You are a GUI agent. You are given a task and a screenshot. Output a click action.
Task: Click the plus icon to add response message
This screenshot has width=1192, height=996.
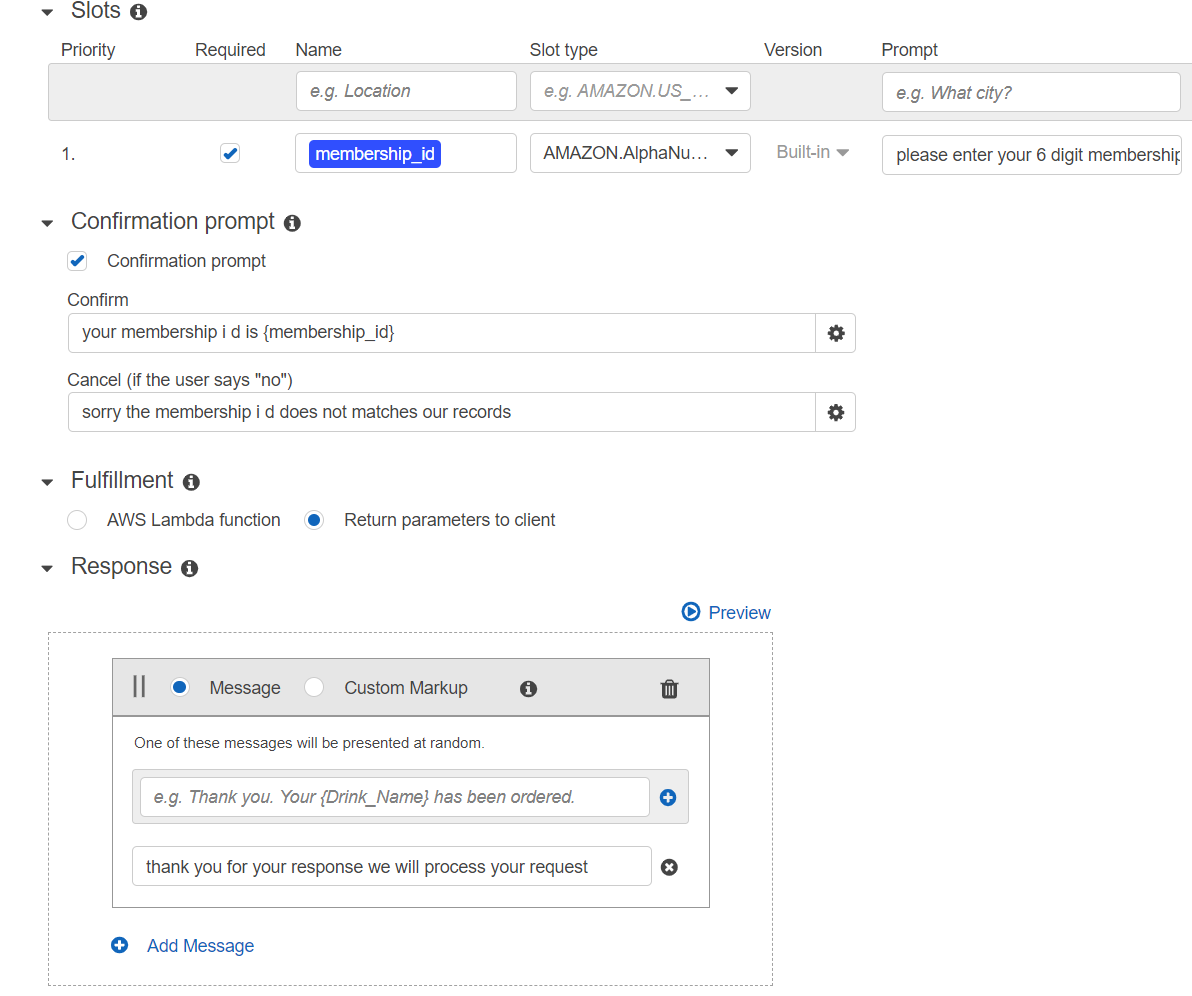pyautogui.click(x=669, y=798)
